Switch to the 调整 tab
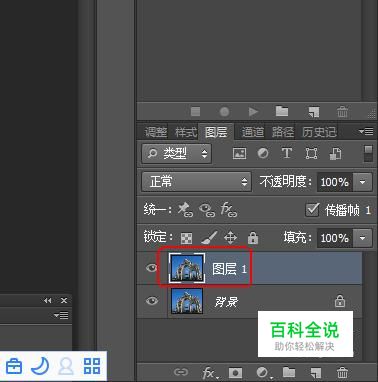This screenshot has height=382, width=378. pos(156,132)
